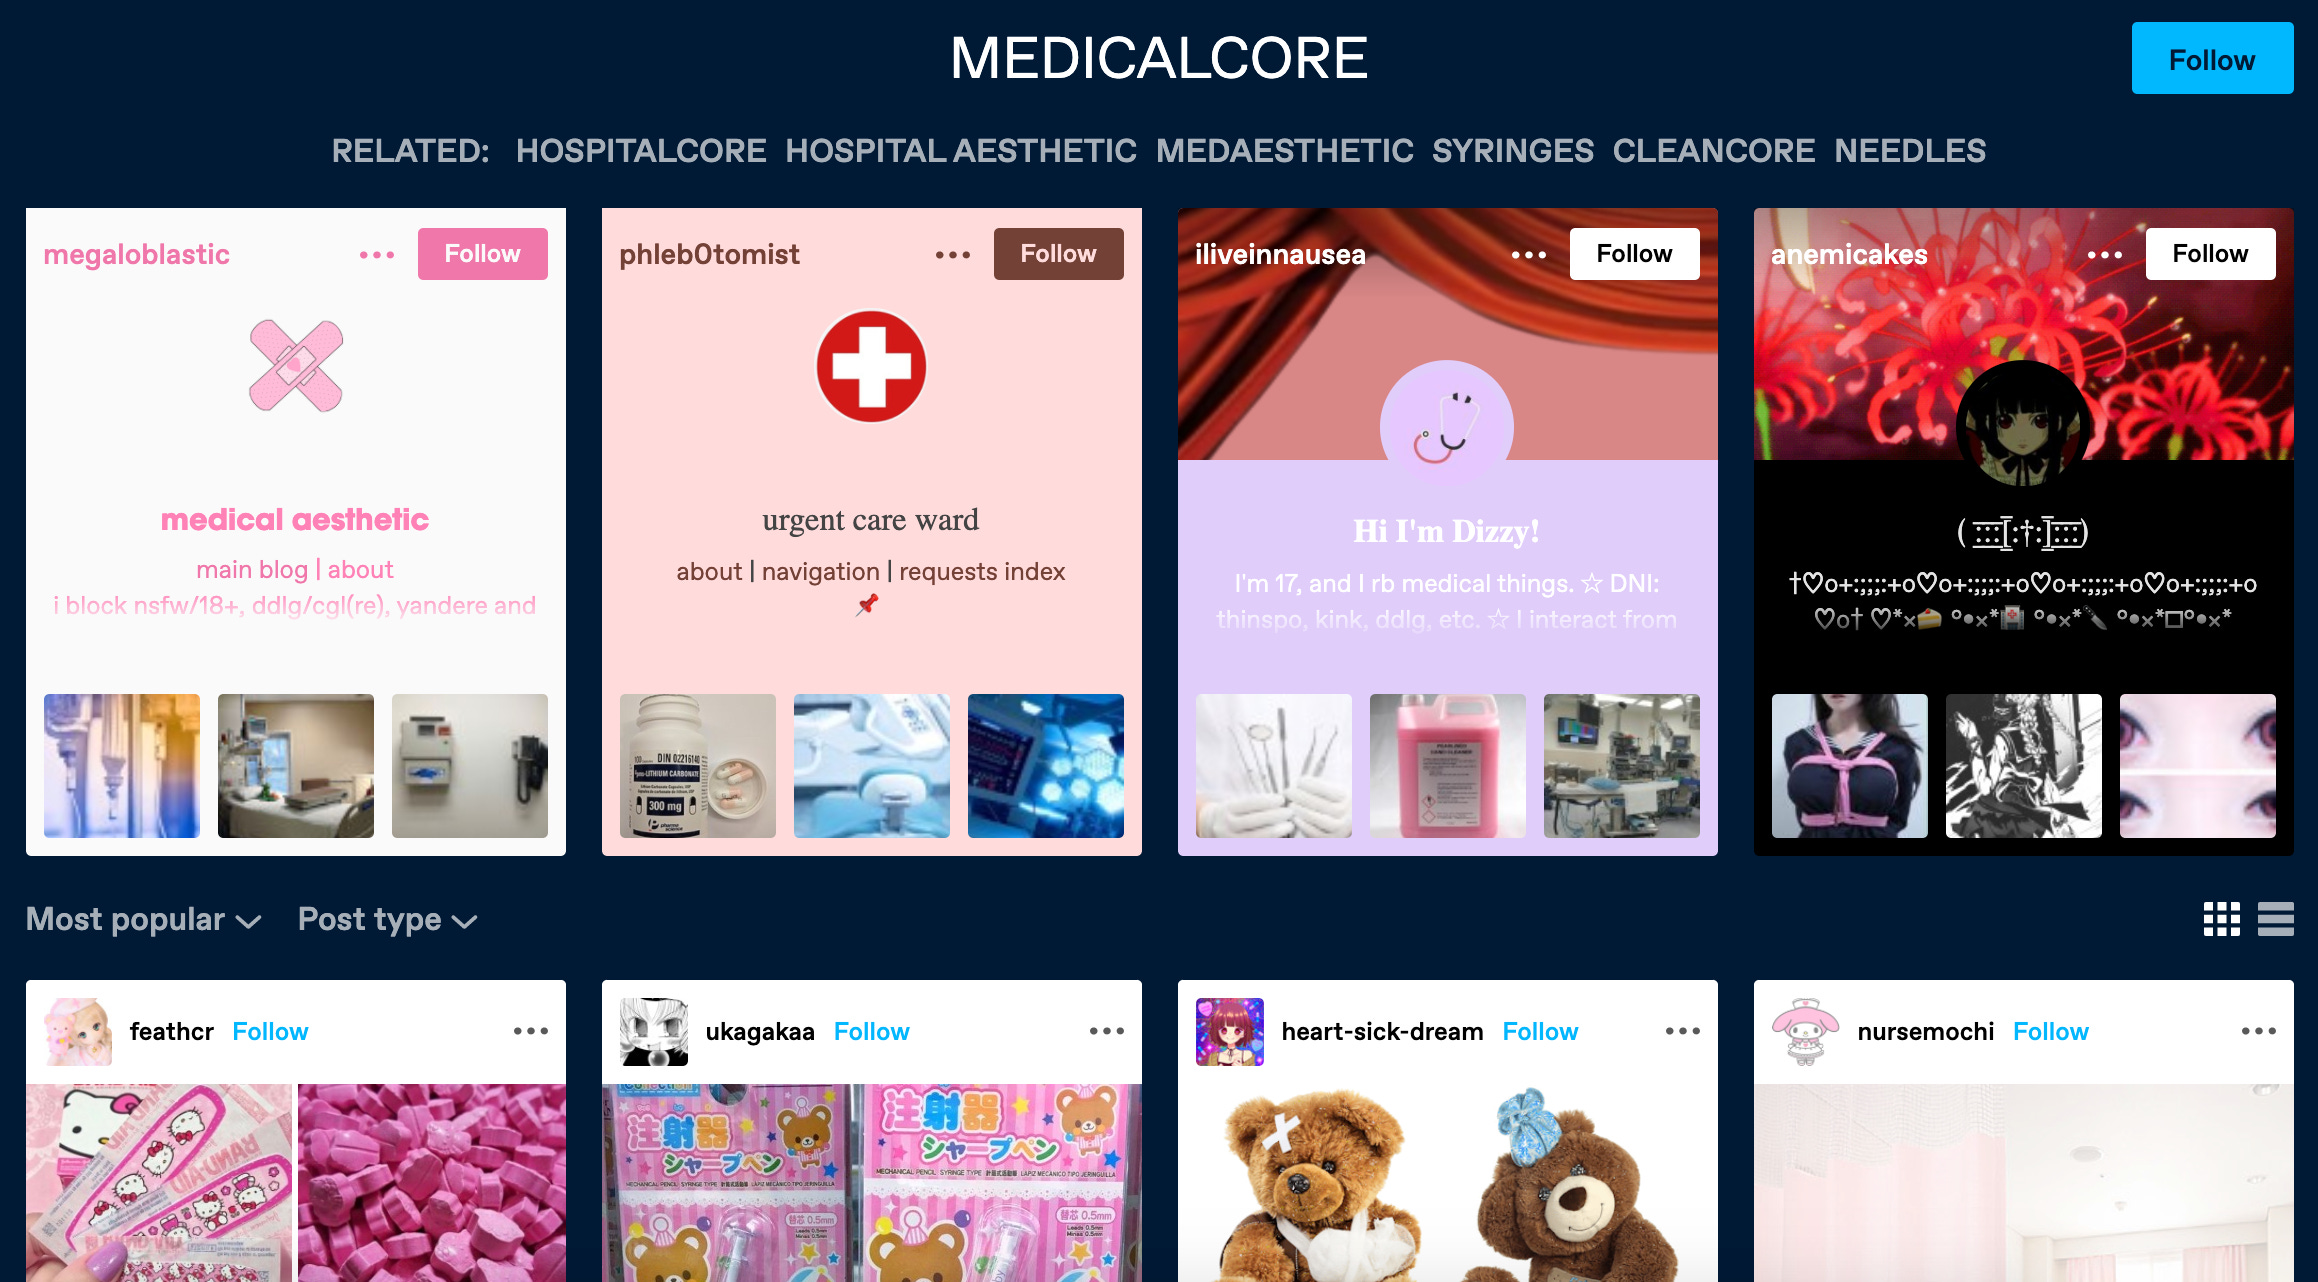Follow the megaloblastic blog
This screenshot has width=2318, height=1282.
(x=483, y=254)
